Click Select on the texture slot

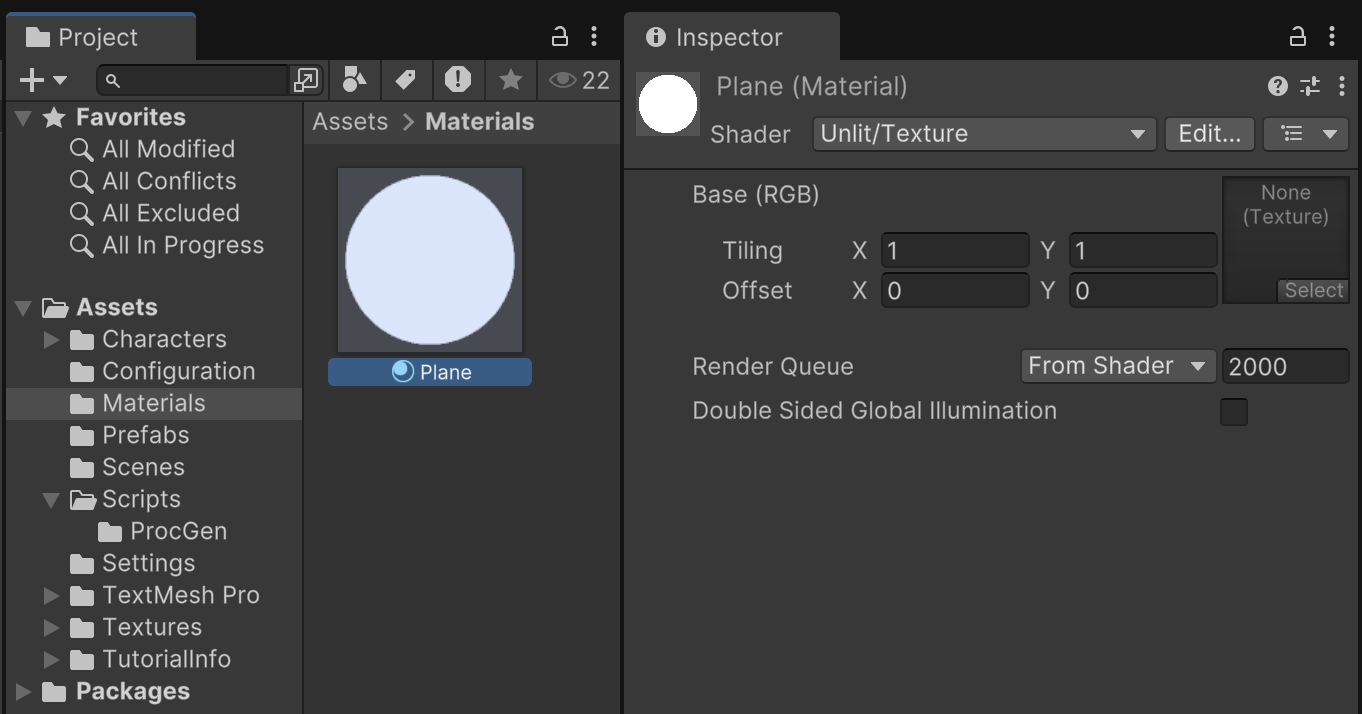[x=1313, y=290]
